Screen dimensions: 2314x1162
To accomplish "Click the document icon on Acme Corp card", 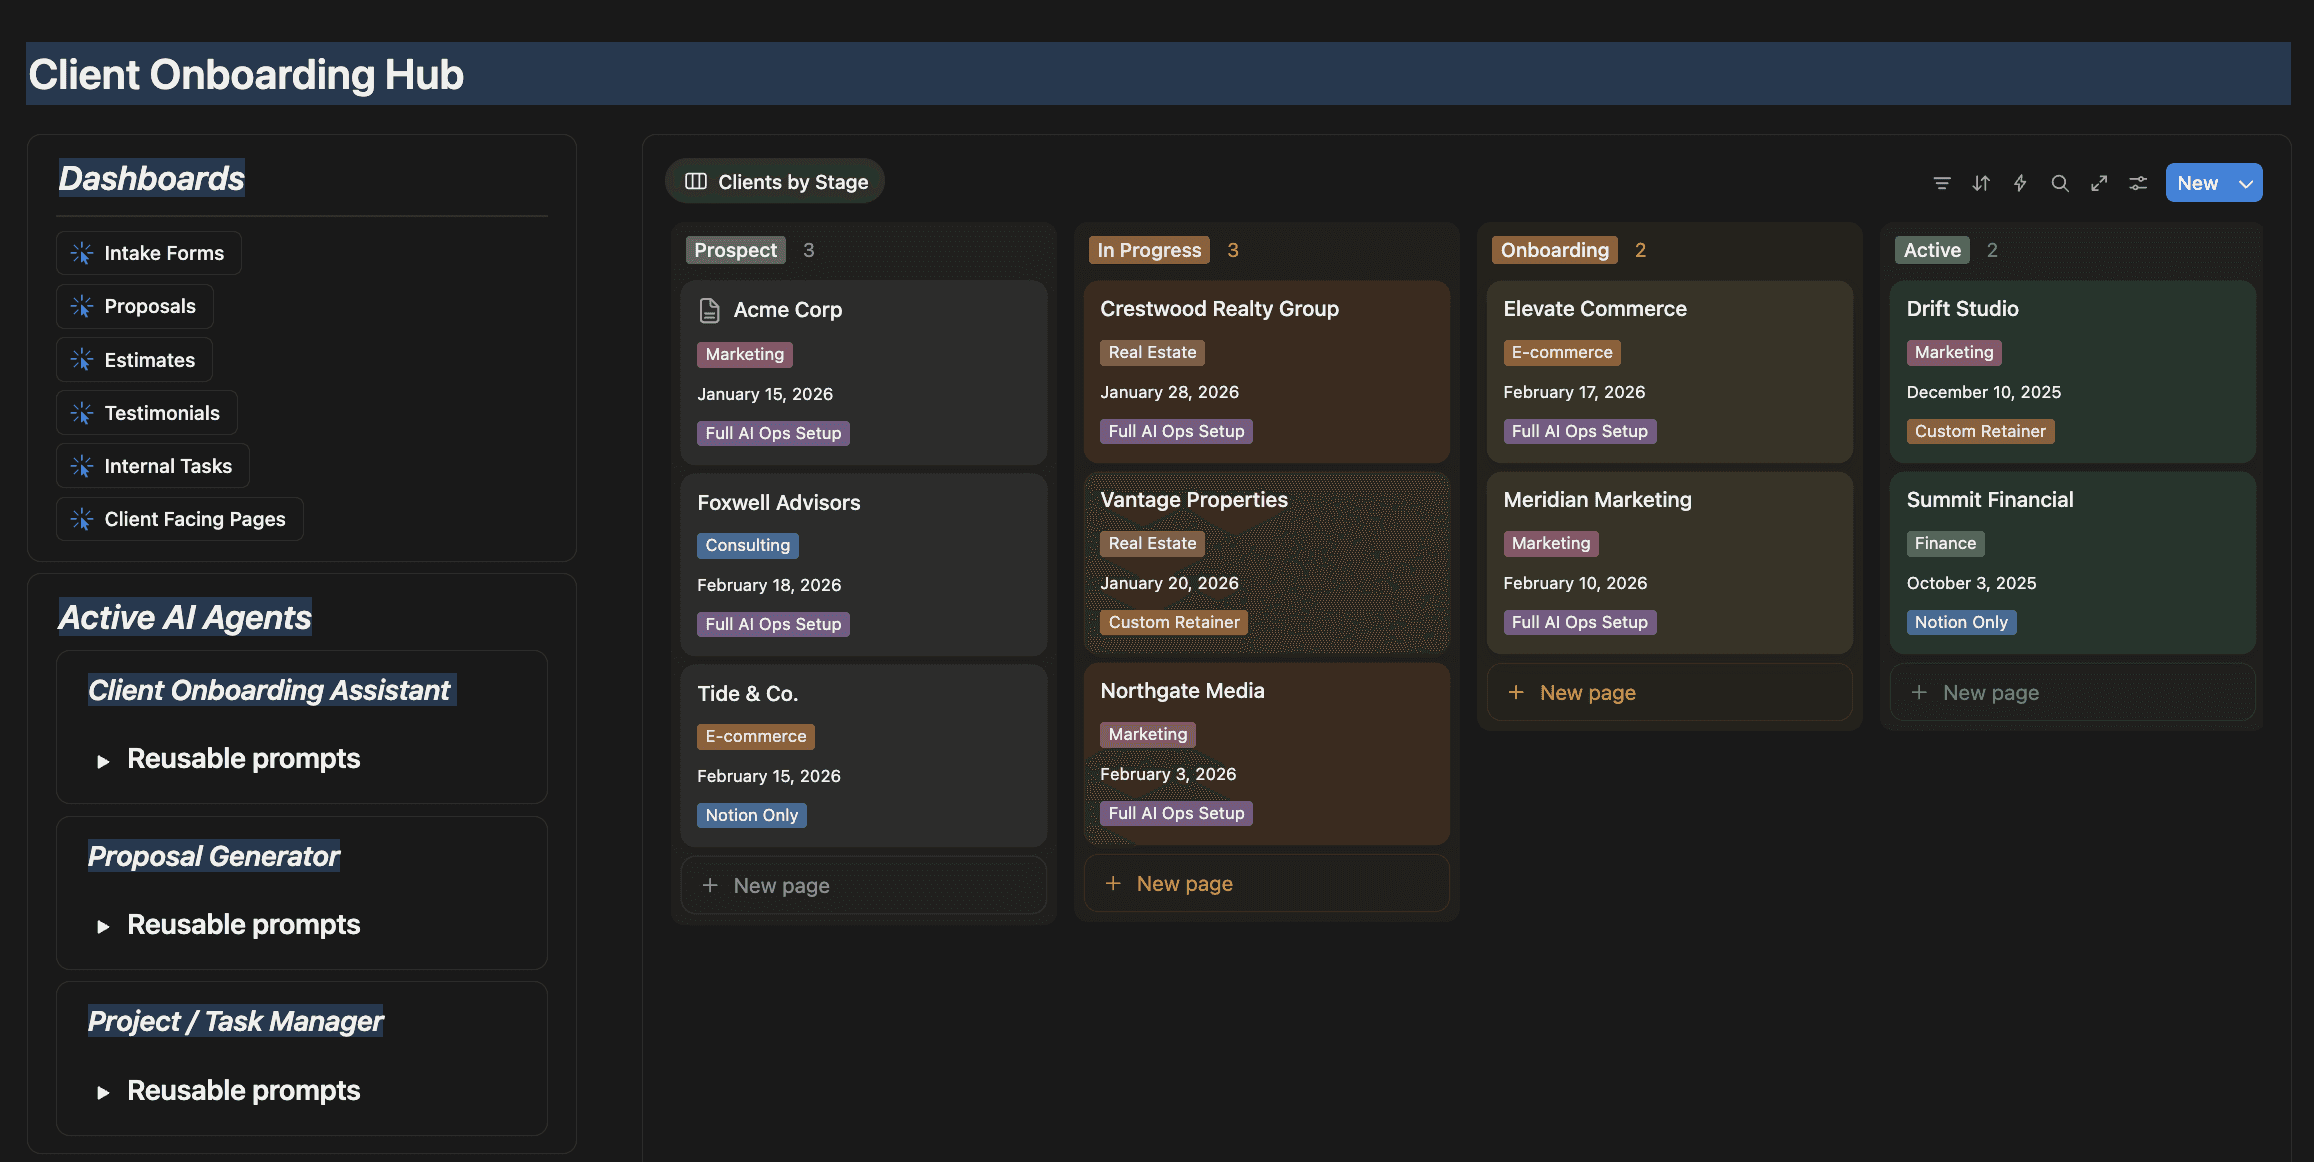I will click(x=710, y=310).
